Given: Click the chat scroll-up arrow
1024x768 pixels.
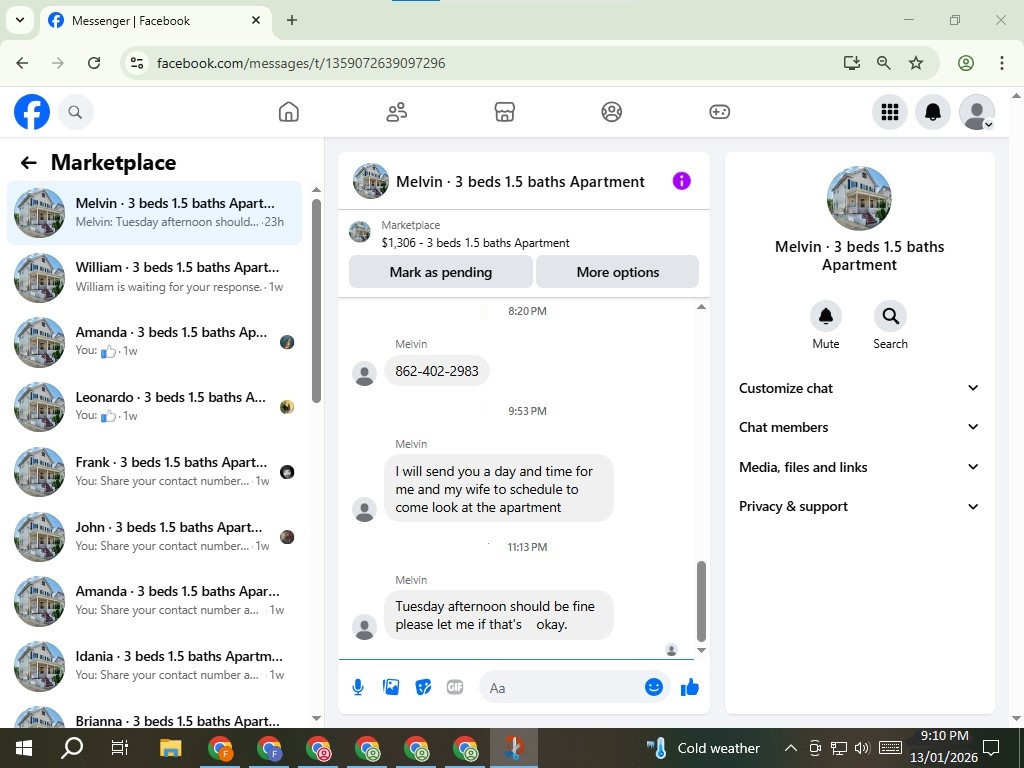Looking at the screenshot, I should click(701, 307).
